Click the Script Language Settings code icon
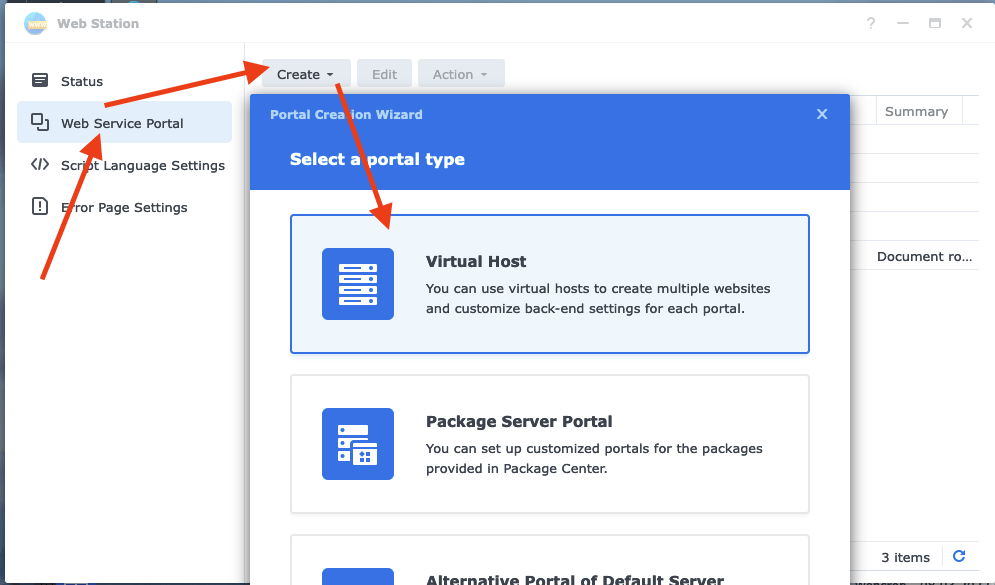Viewport: 995px width, 585px height. point(41,165)
